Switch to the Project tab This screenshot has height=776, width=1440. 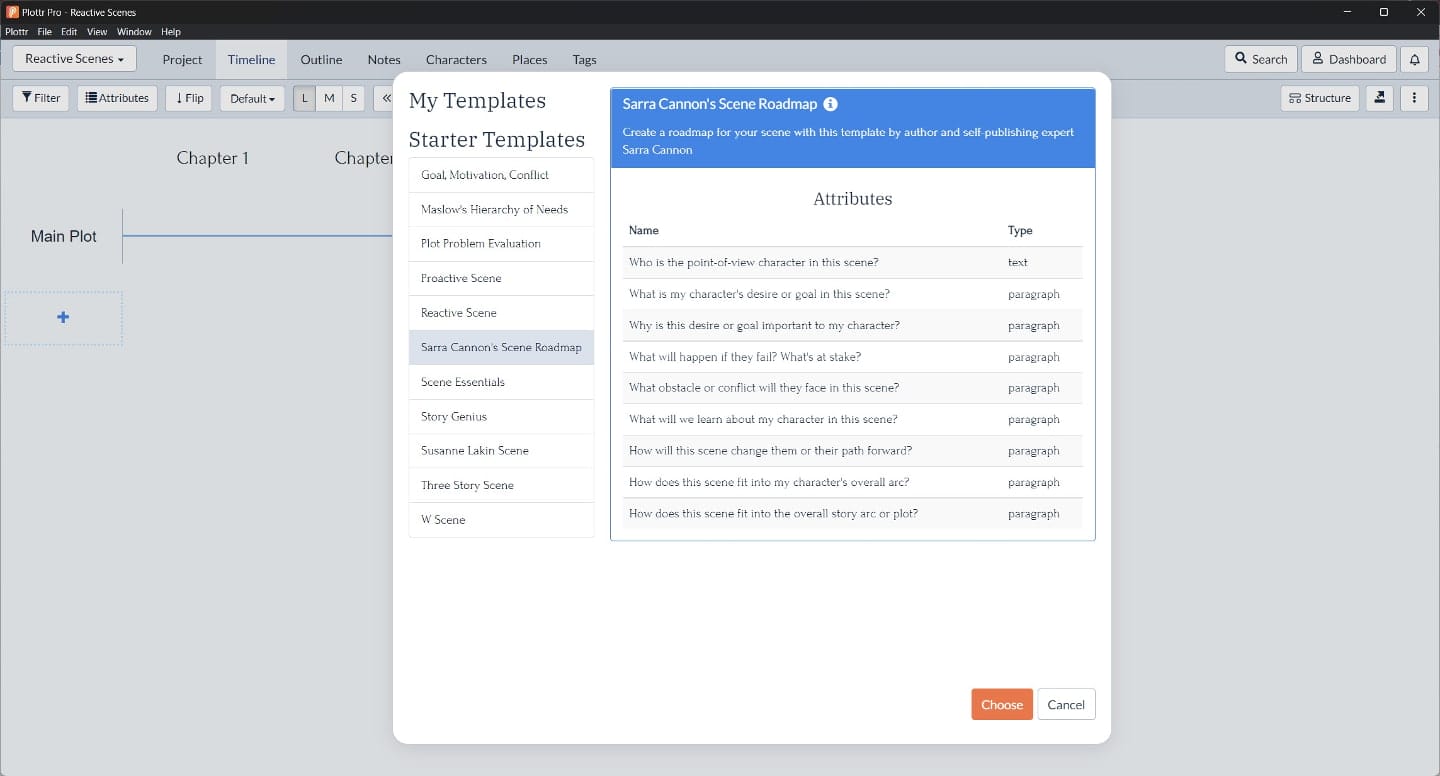(183, 60)
